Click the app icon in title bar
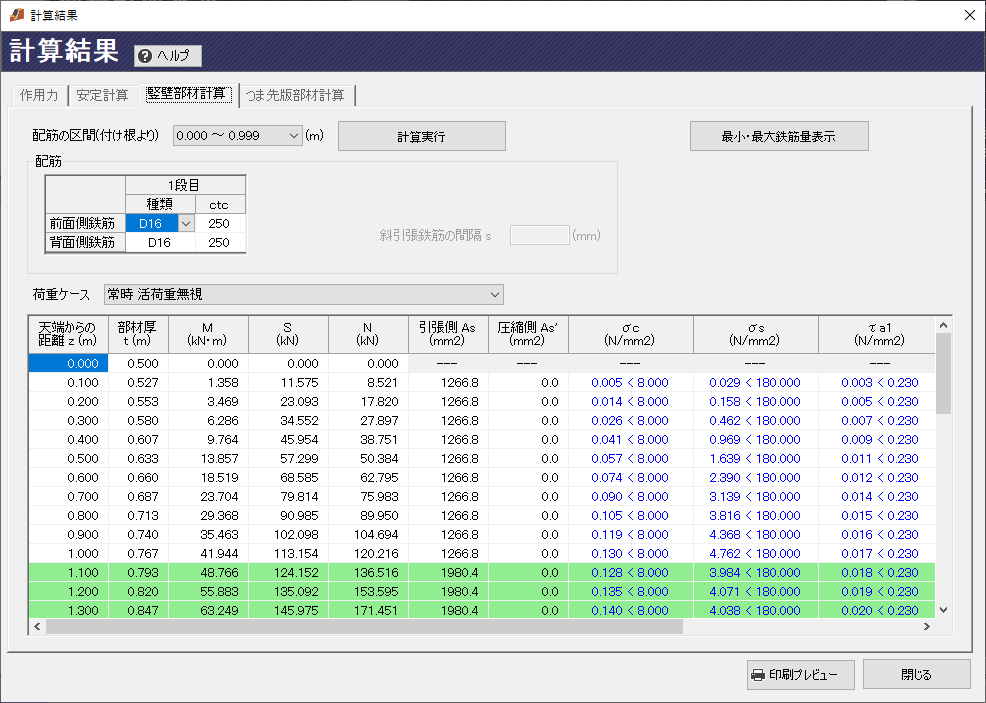Image resolution: width=986 pixels, height=703 pixels. tap(17, 14)
